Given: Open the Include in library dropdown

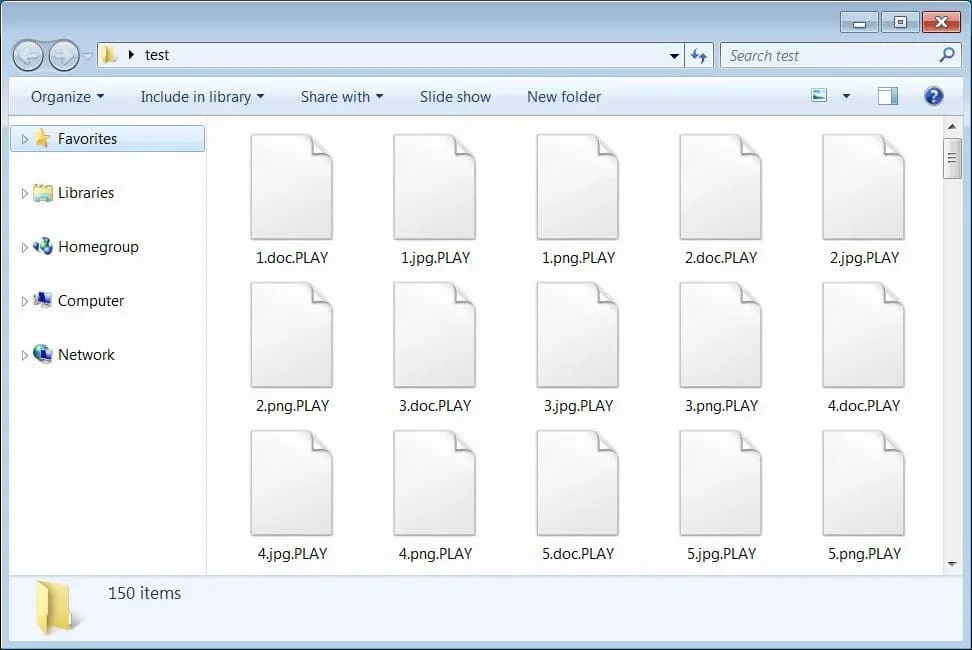Looking at the screenshot, I should point(202,97).
